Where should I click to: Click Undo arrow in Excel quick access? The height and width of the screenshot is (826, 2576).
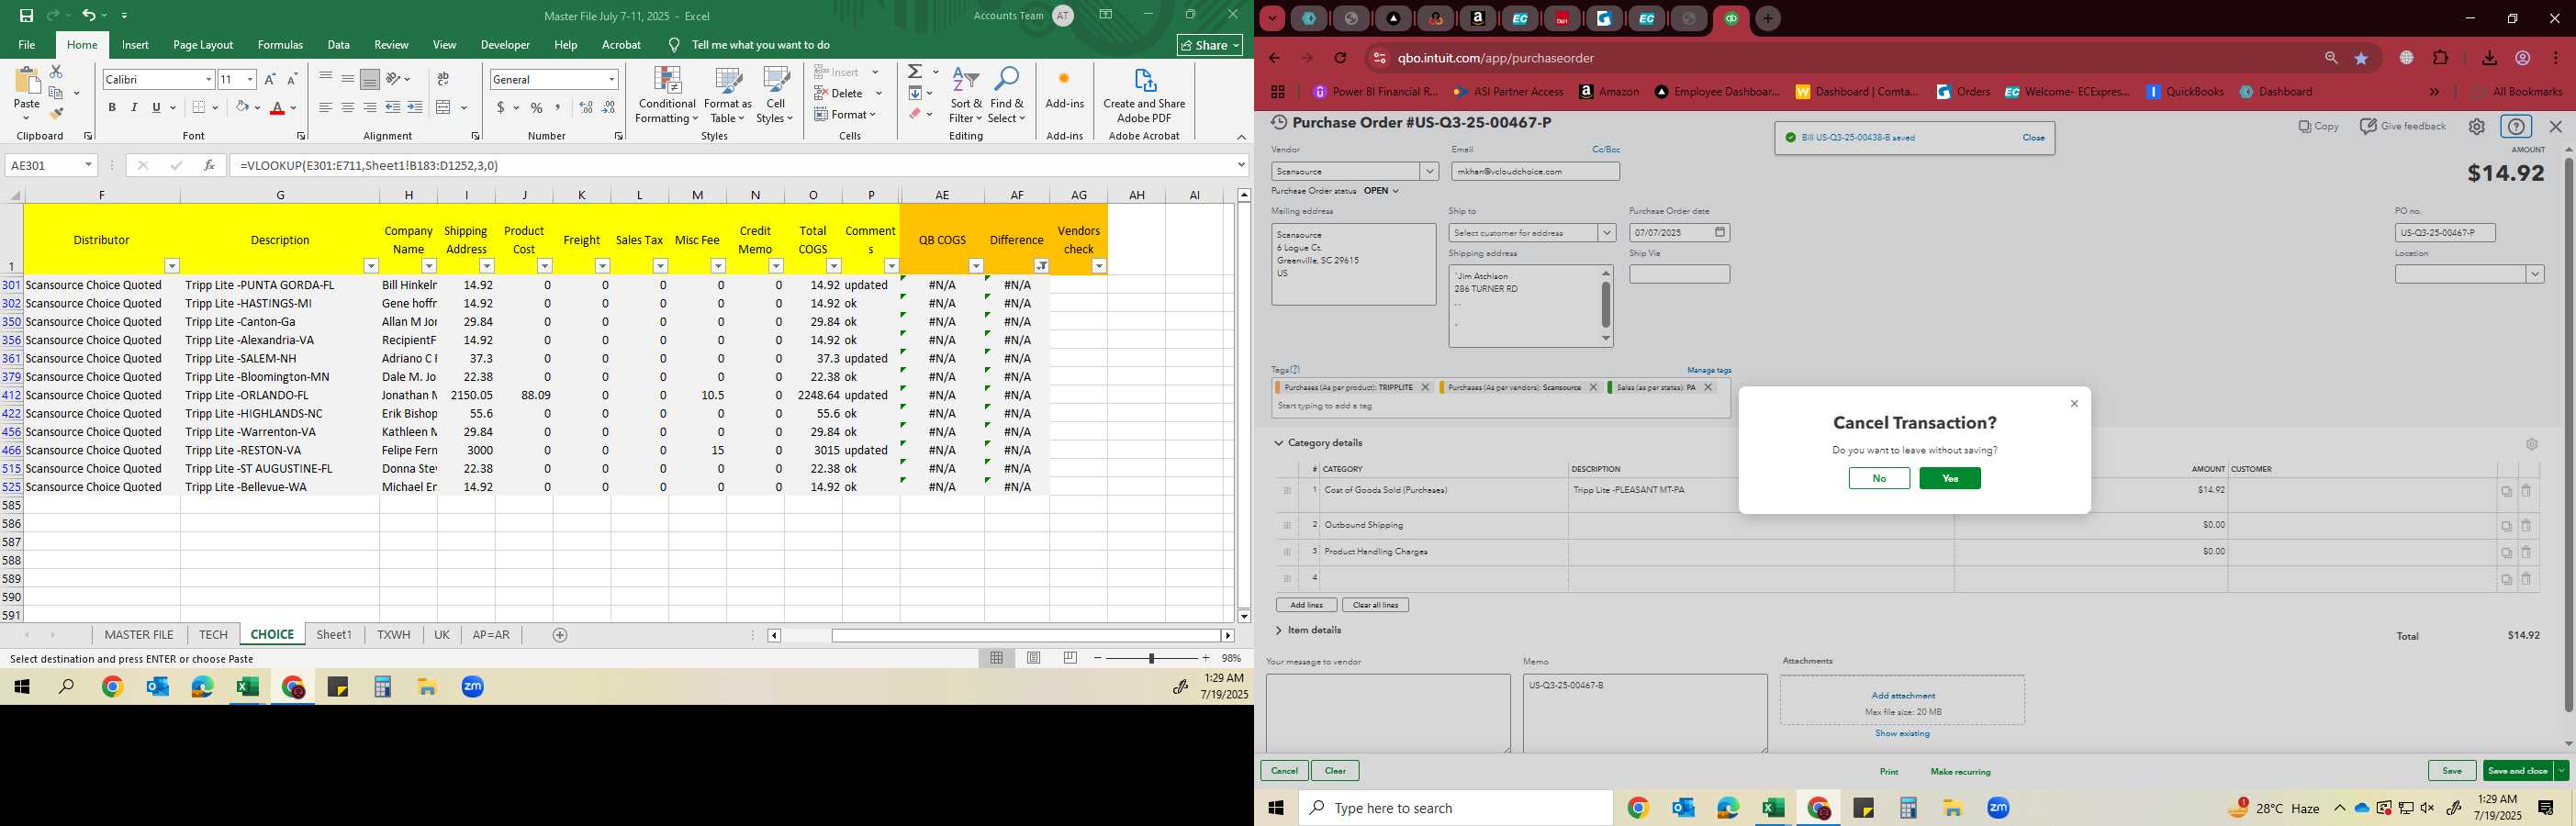[x=89, y=16]
